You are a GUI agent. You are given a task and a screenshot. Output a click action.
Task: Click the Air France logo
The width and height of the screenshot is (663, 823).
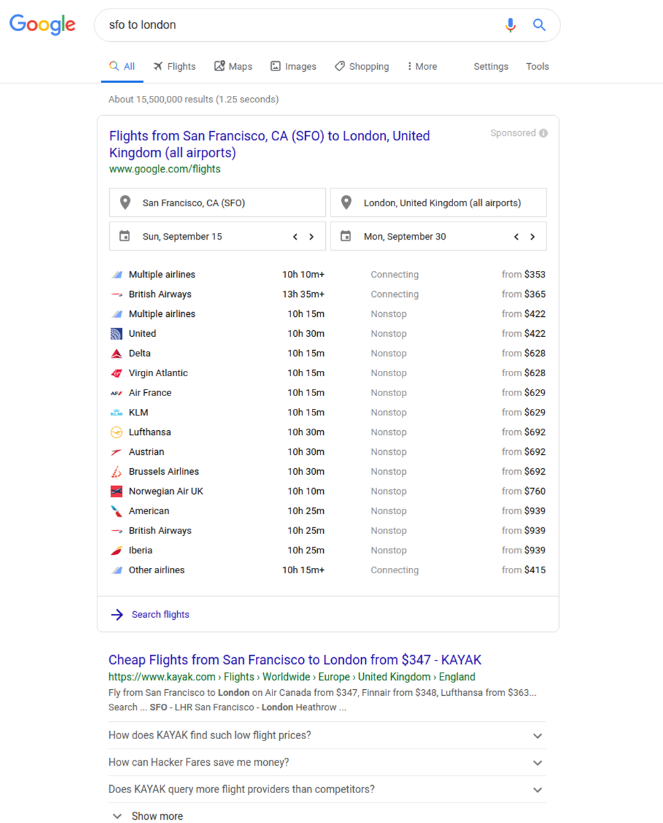point(117,393)
